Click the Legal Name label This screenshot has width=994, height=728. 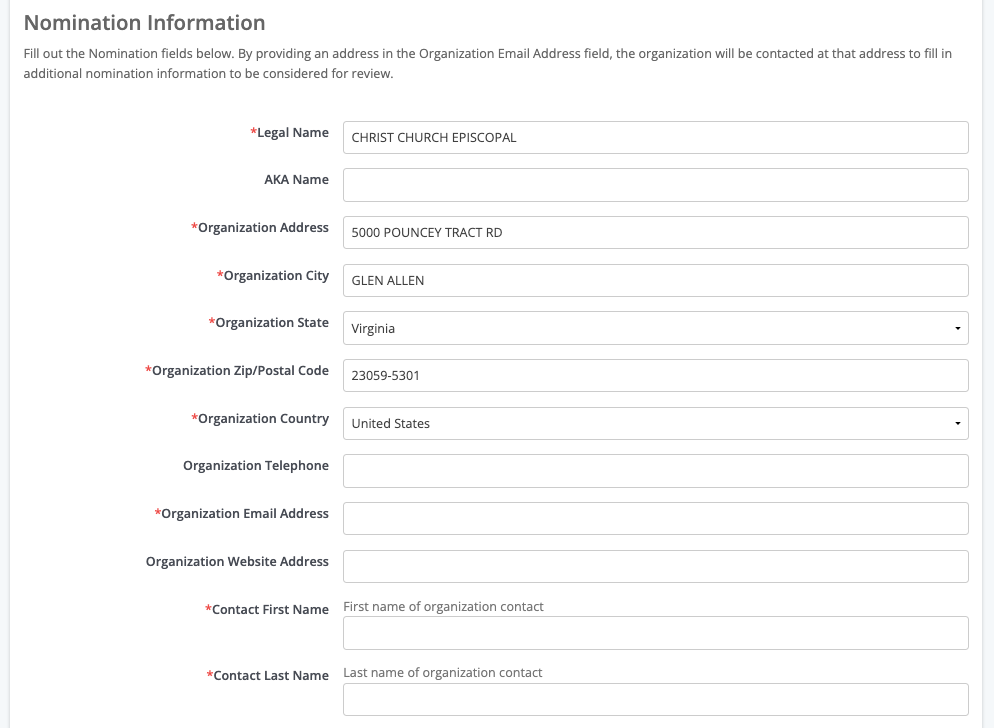(x=290, y=133)
